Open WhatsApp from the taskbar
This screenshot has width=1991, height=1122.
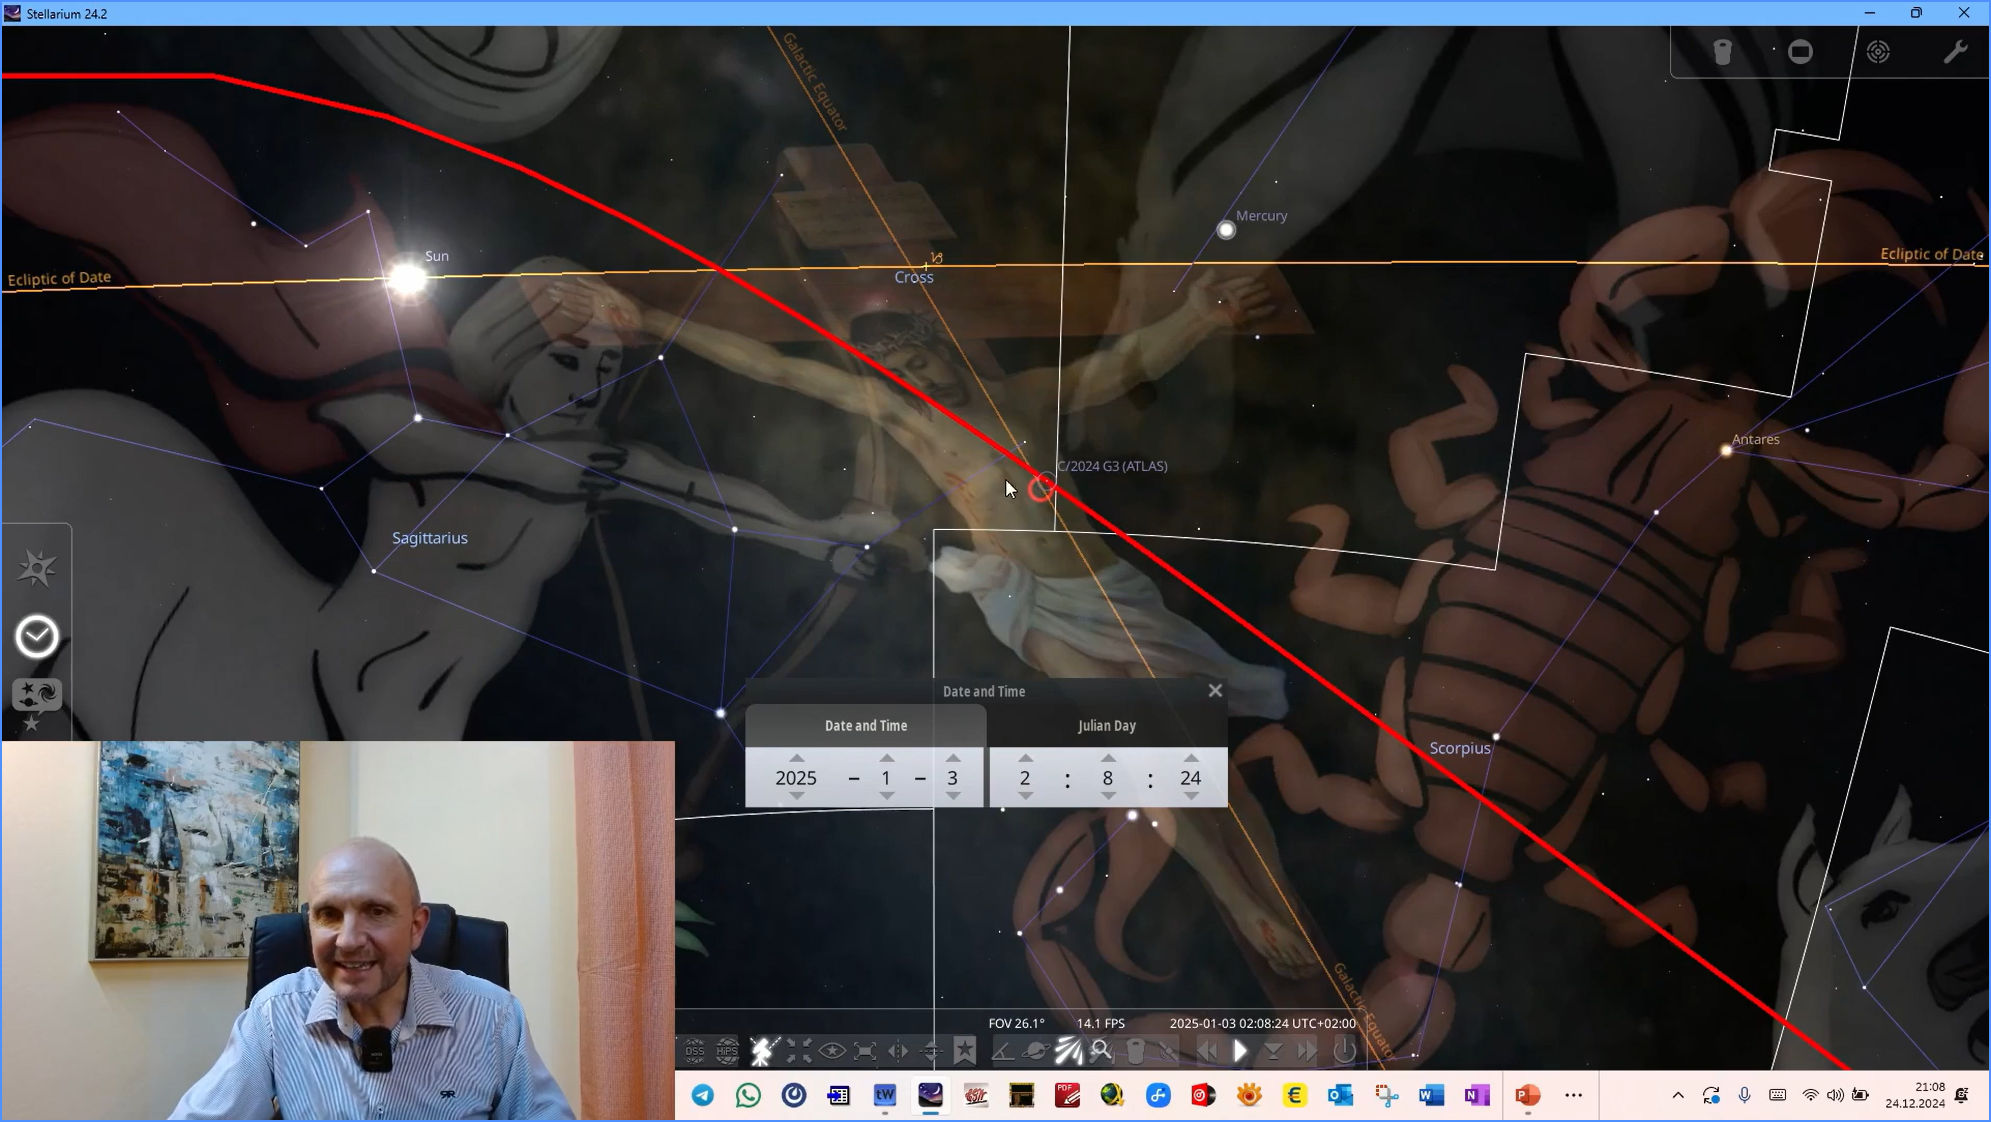pyautogui.click(x=748, y=1096)
